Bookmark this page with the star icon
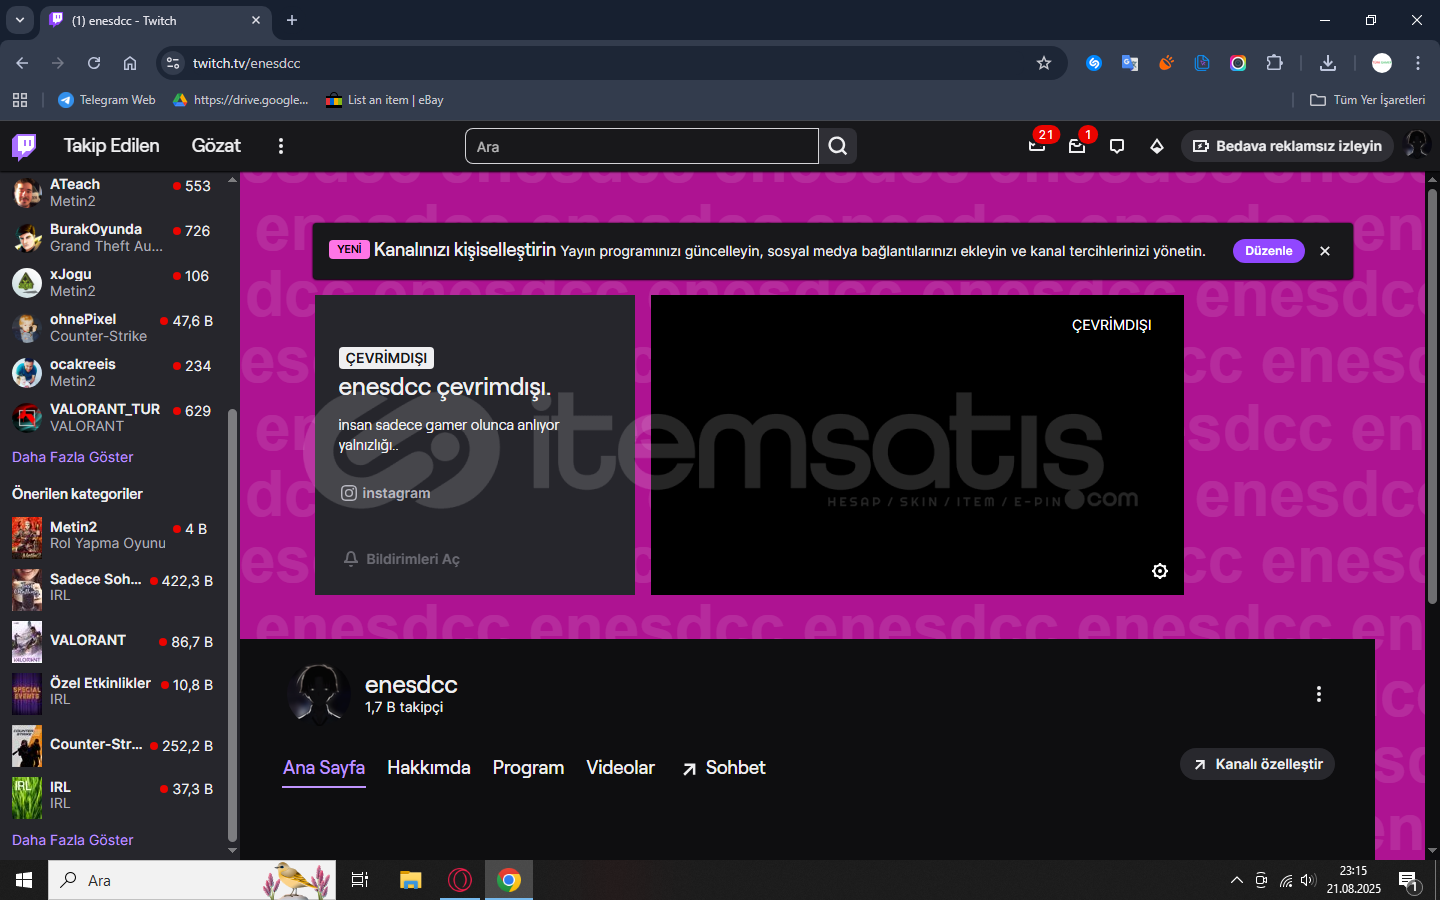 1044,63
